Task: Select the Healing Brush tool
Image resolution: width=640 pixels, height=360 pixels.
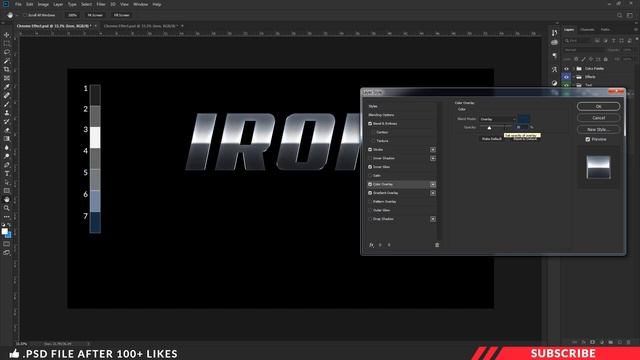Action: [7, 96]
